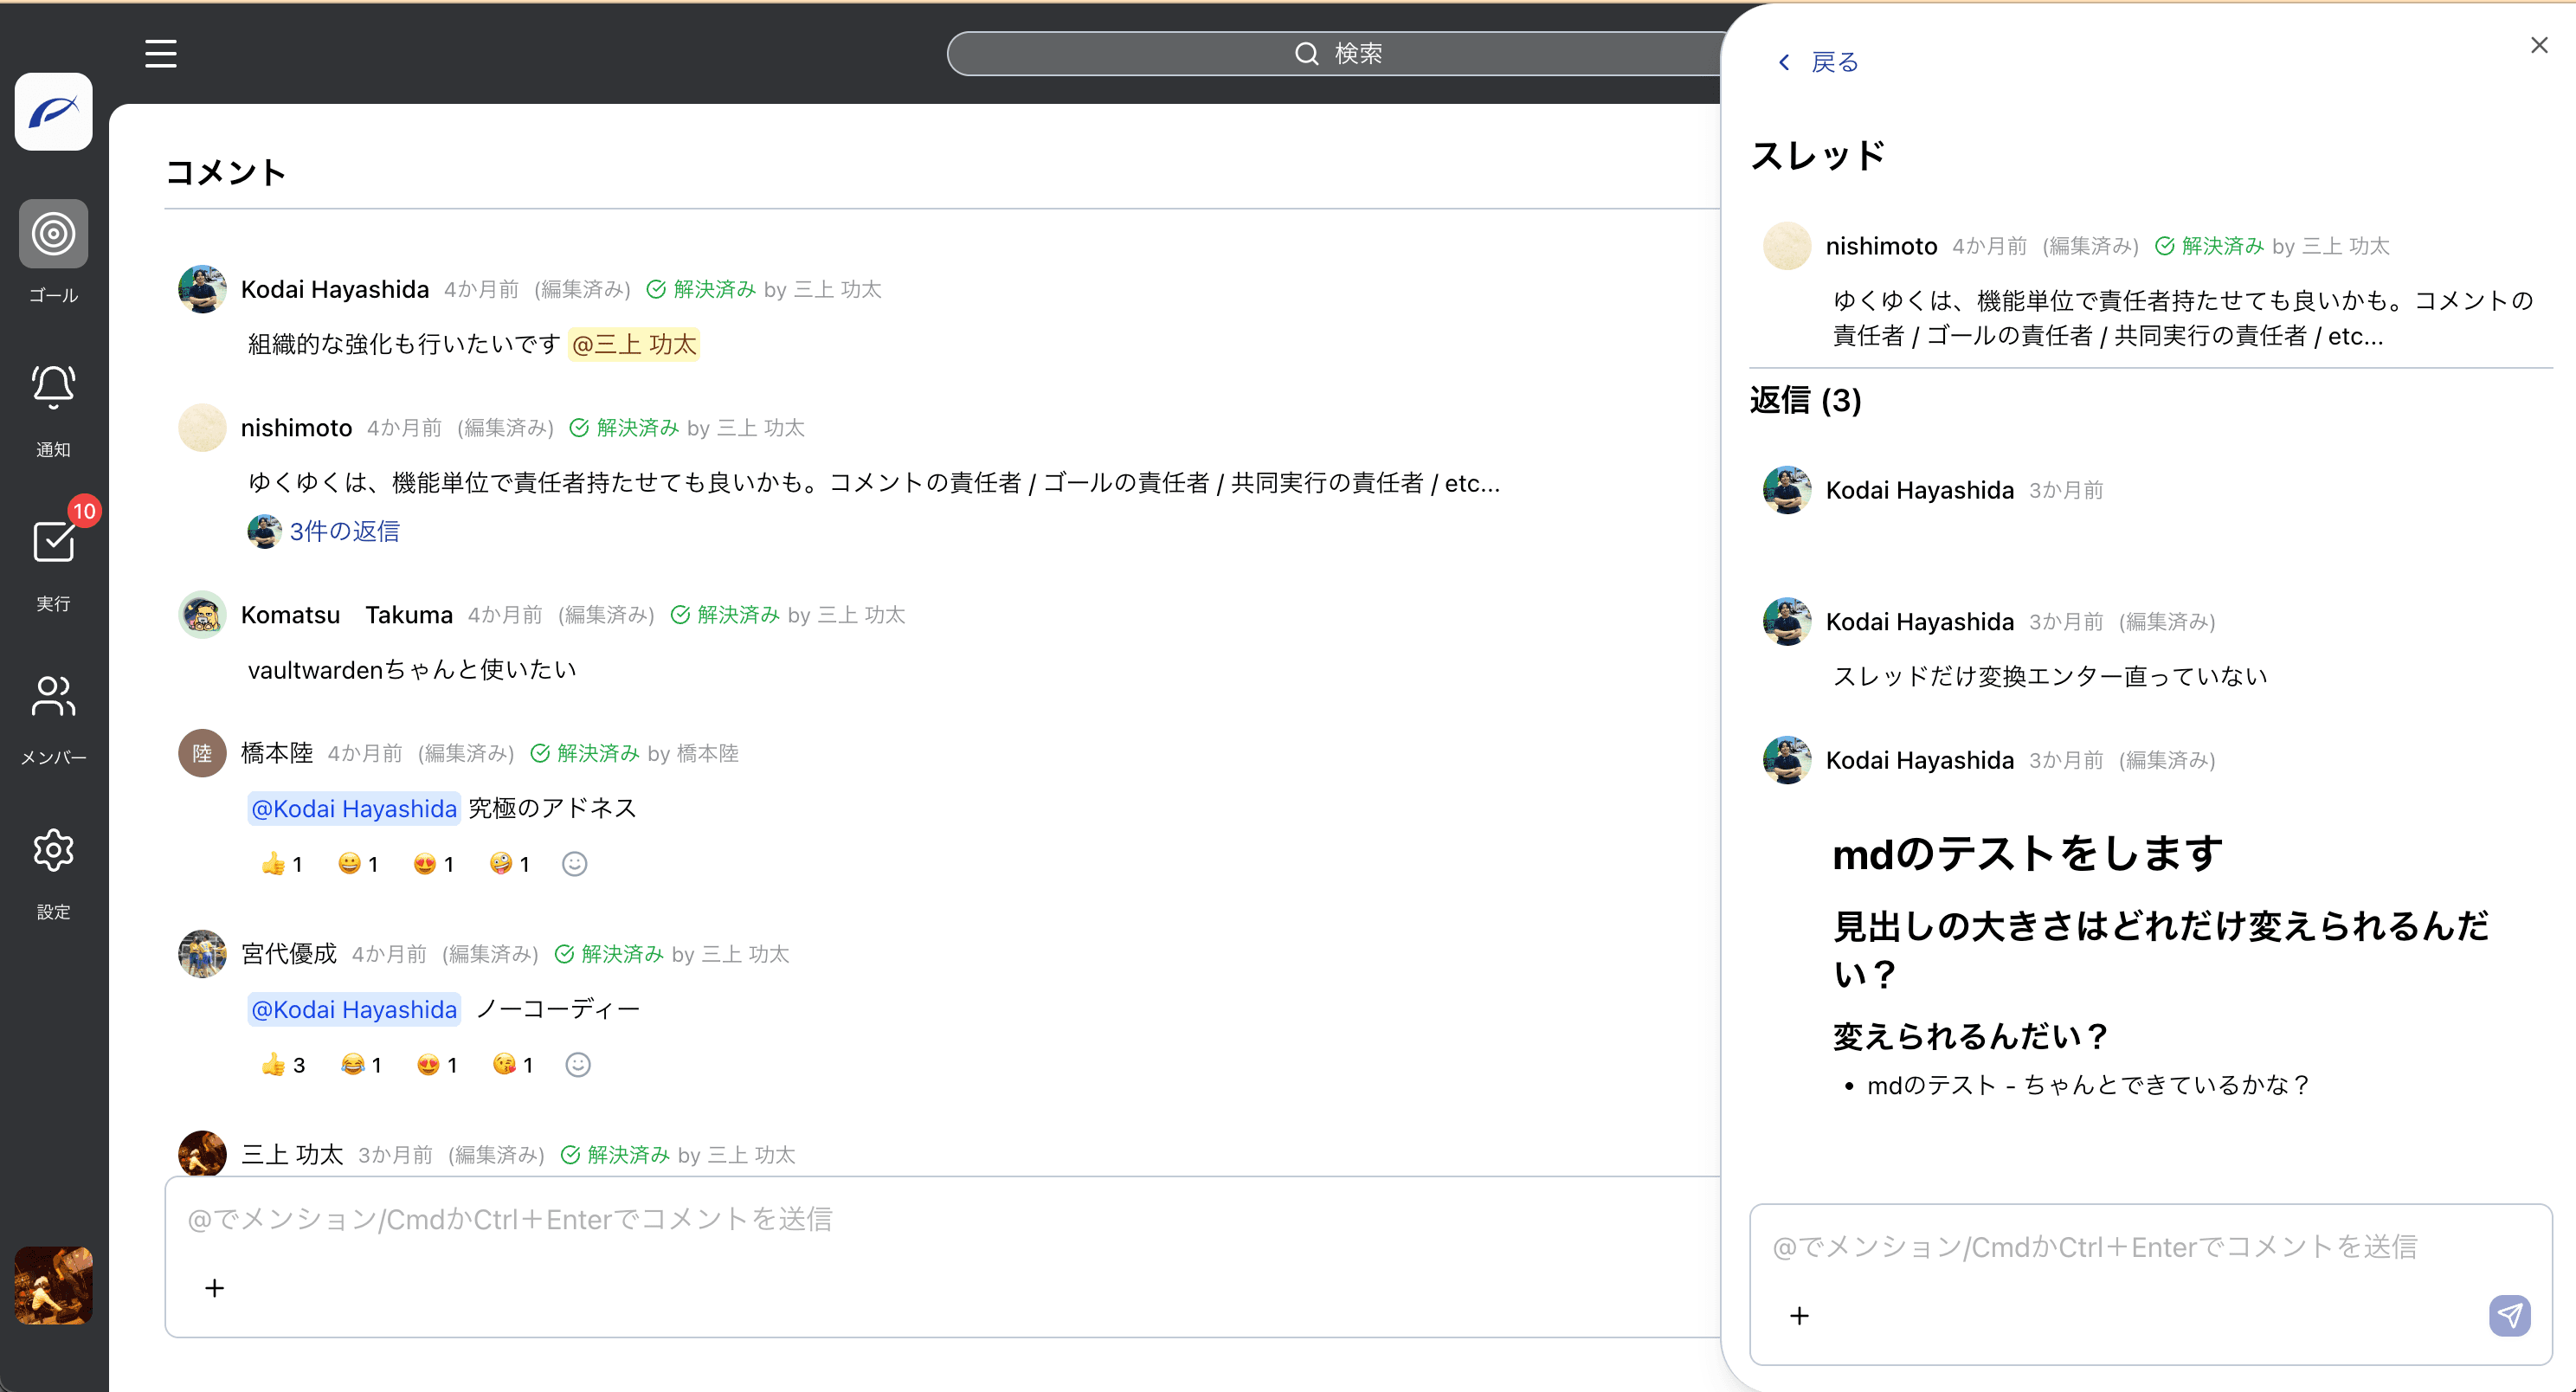Open the ゴール section in sidebar
The width and height of the screenshot is (2576, 1392).
(x=52, y=234)
